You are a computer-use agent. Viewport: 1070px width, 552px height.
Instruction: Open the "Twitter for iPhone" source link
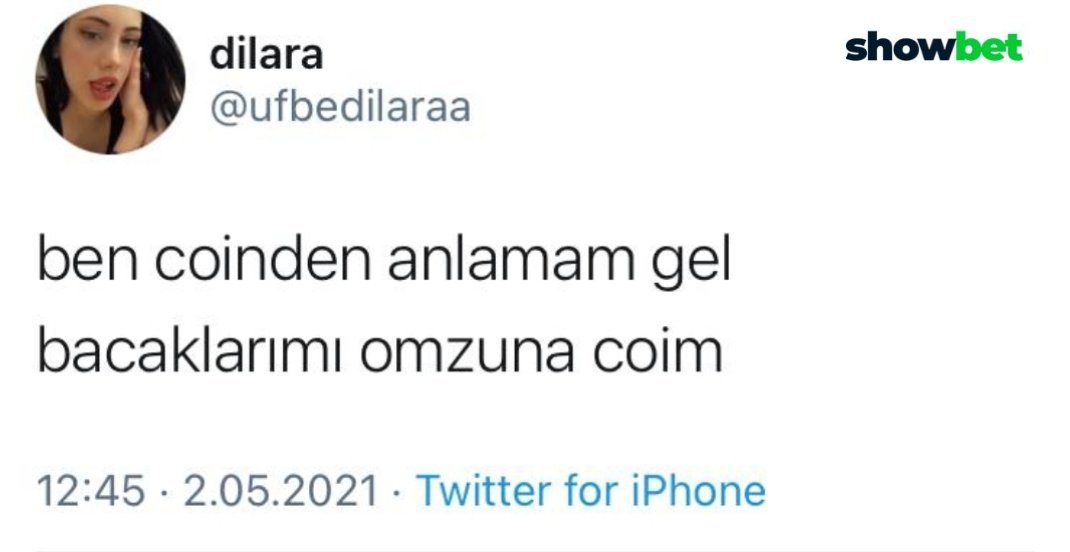(x=590, y=491)
